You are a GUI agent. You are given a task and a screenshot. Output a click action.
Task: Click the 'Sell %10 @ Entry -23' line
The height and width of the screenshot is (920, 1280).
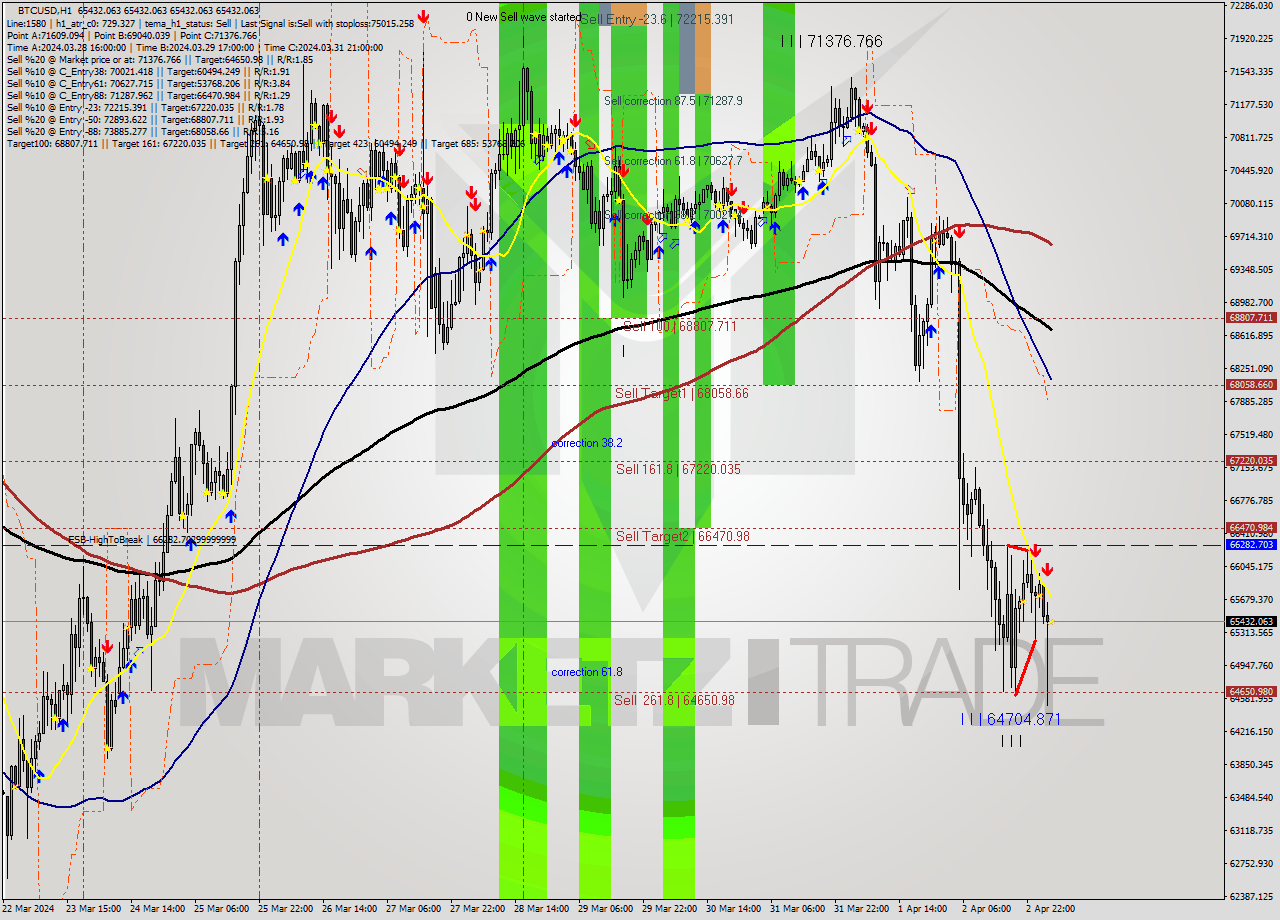click(x=146, y=107)
